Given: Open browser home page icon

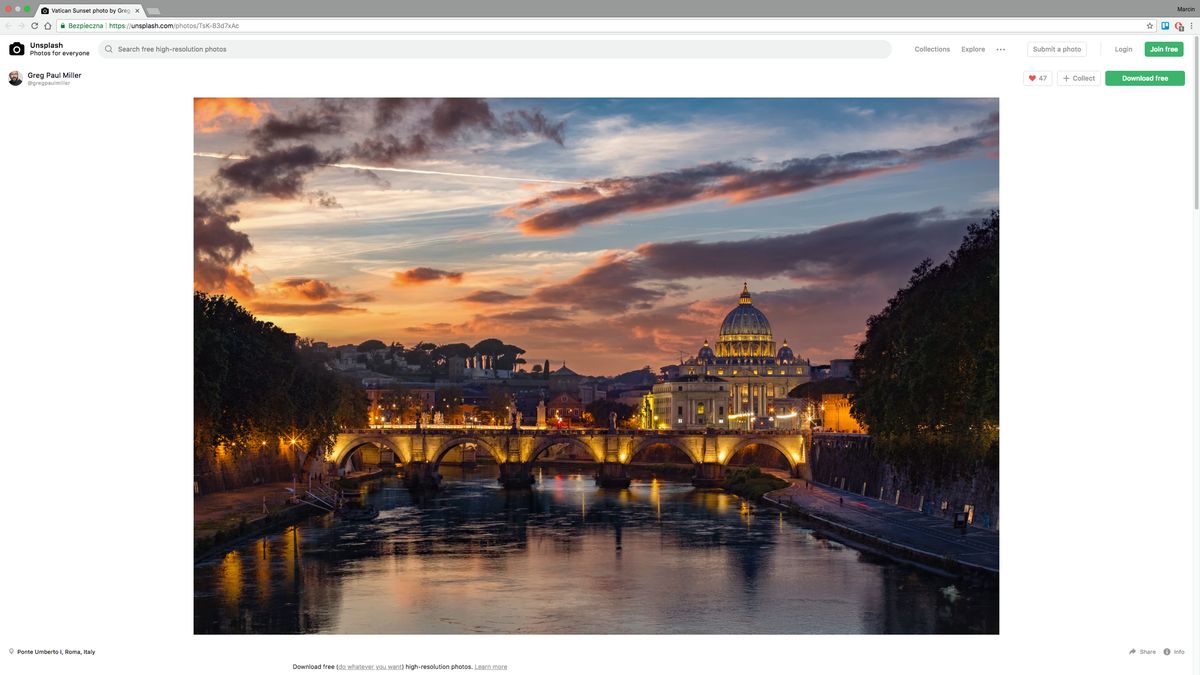Looking at the screenshot, I should (x=48, y=26).
